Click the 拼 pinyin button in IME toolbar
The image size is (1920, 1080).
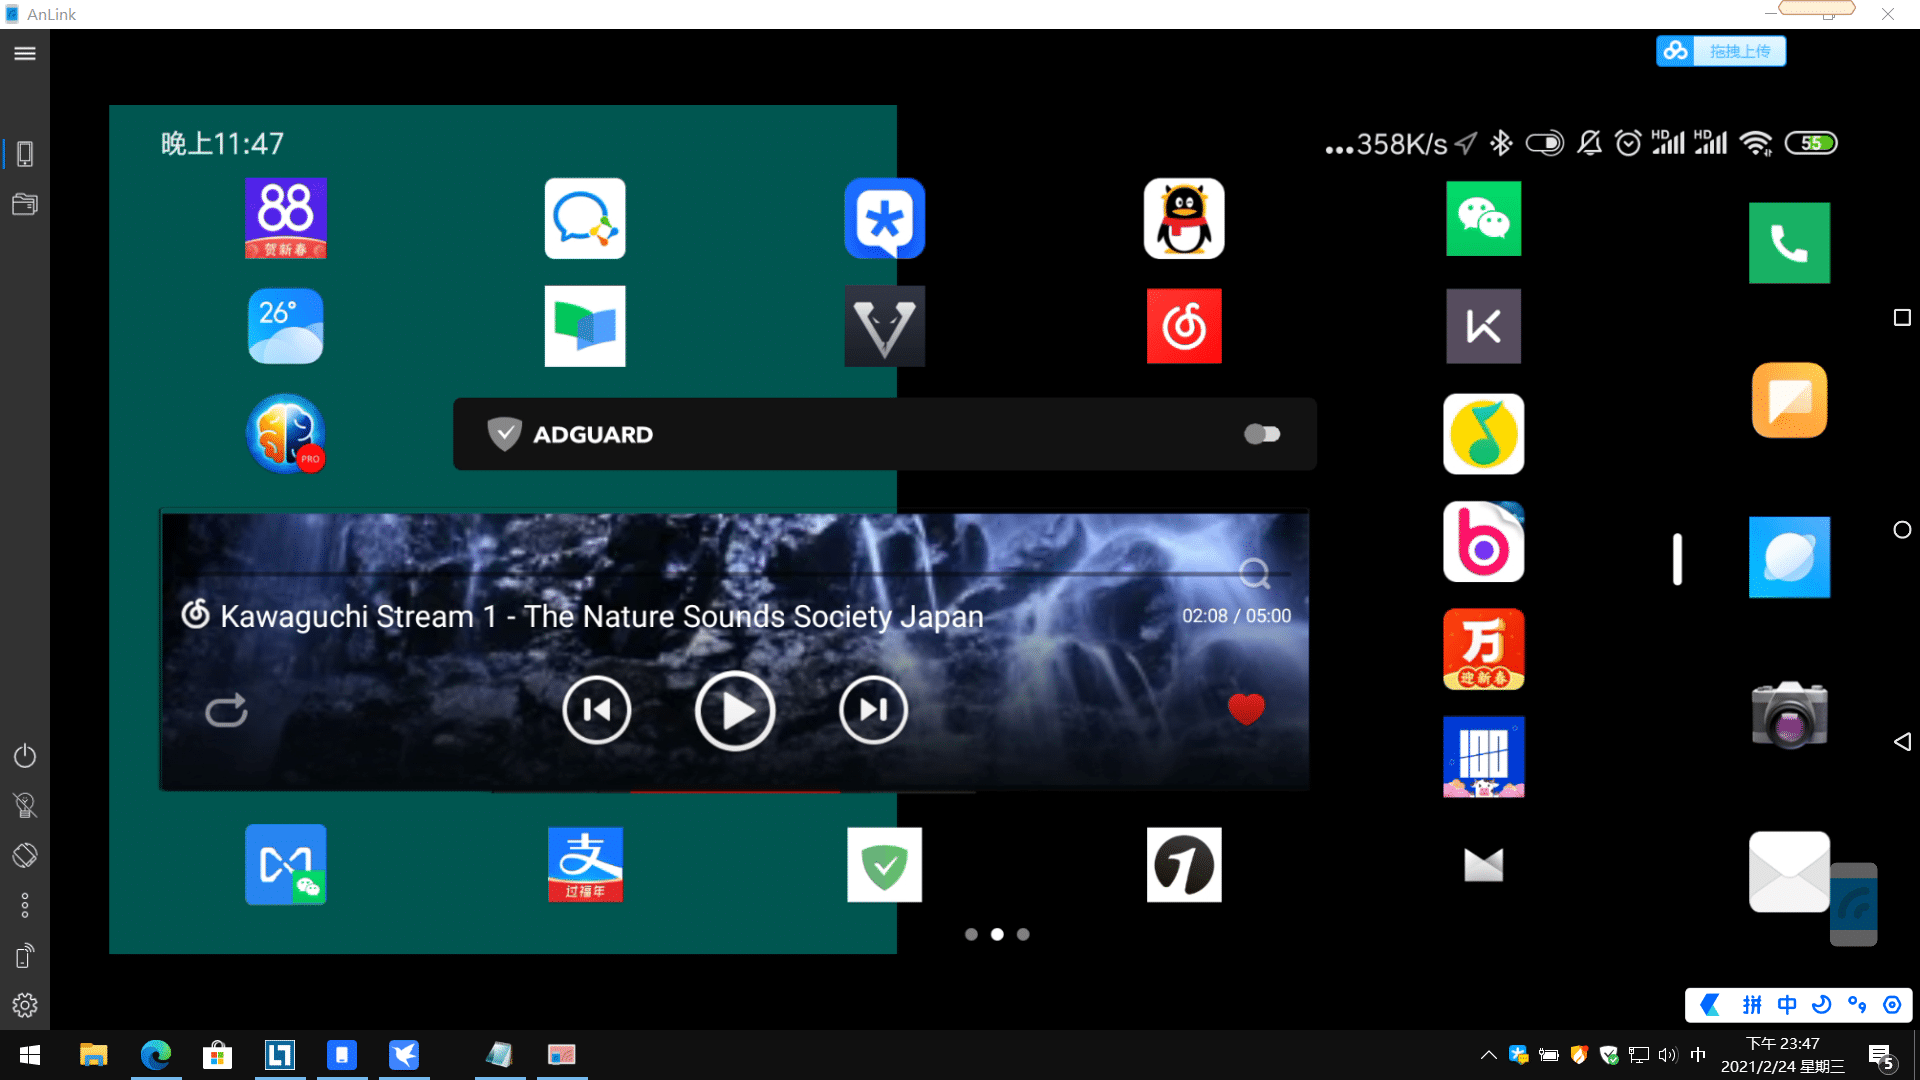[1752, 1005]
